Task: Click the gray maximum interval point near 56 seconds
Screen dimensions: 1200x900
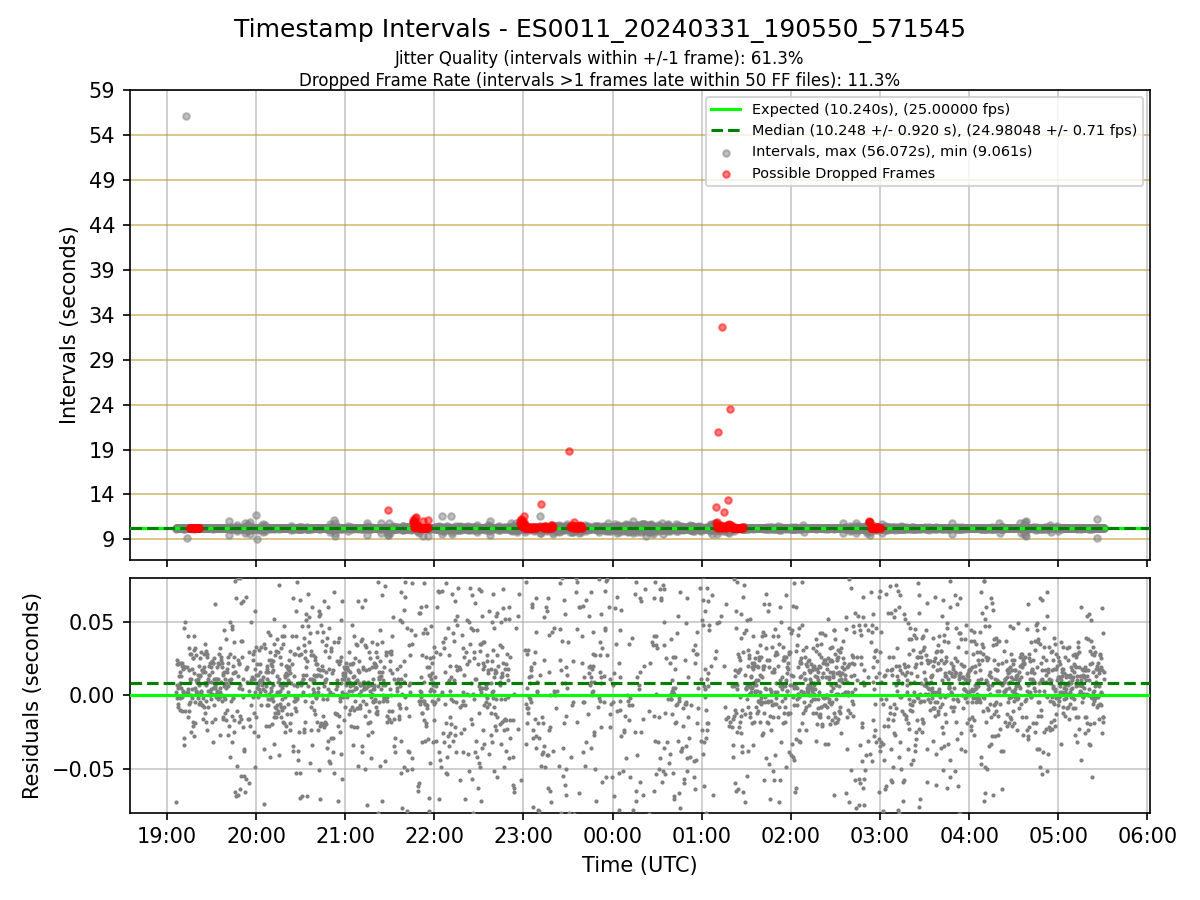Action: 186,117
